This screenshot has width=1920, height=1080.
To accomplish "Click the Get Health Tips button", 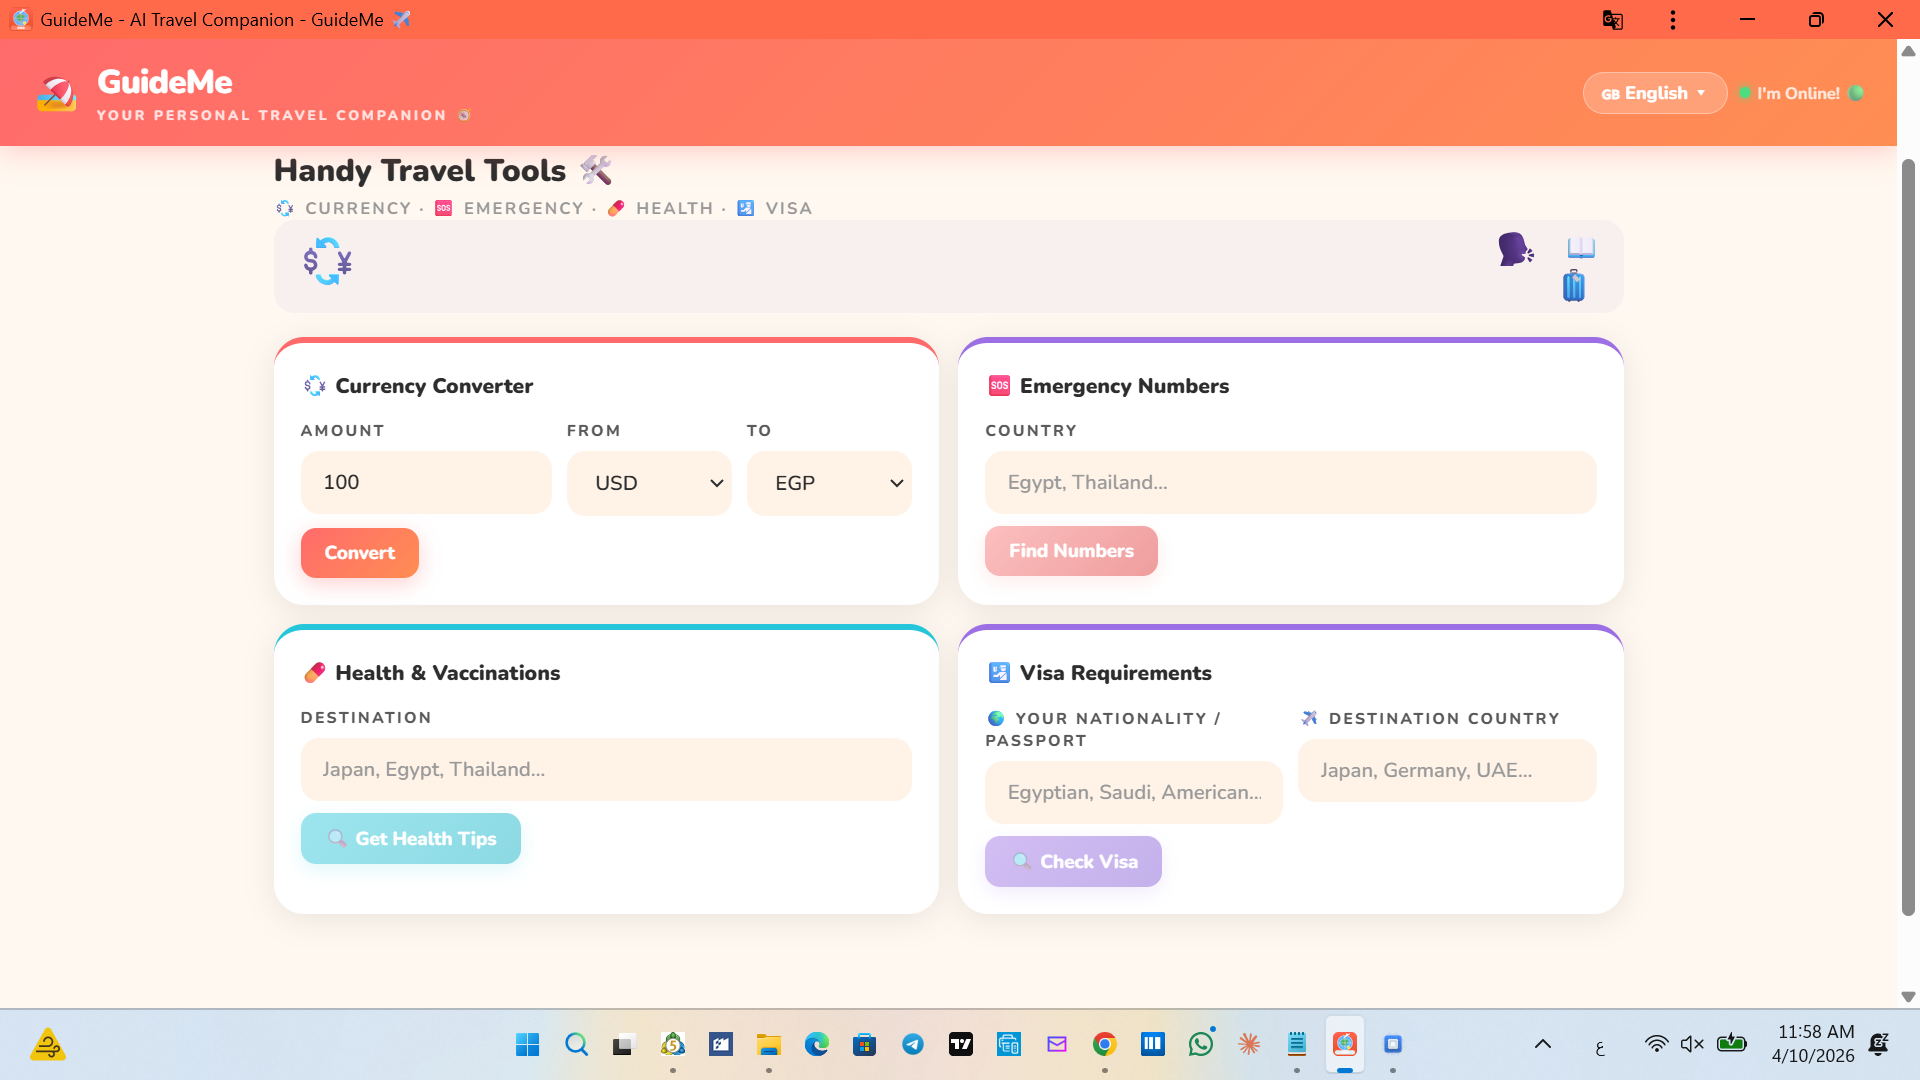I will [410, 838].
